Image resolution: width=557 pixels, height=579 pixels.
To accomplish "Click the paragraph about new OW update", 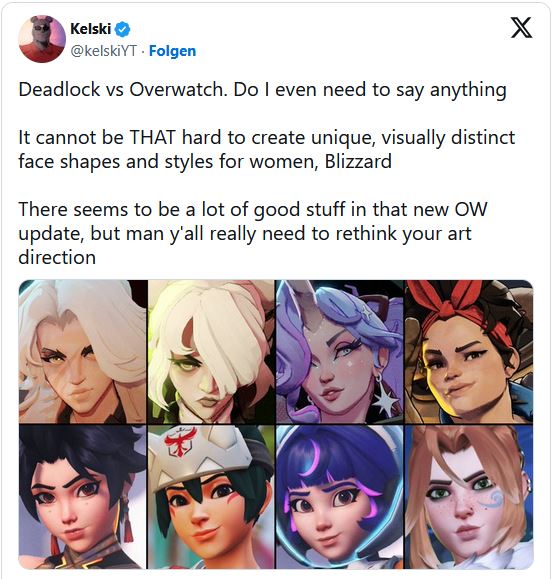I will [253, 233].
